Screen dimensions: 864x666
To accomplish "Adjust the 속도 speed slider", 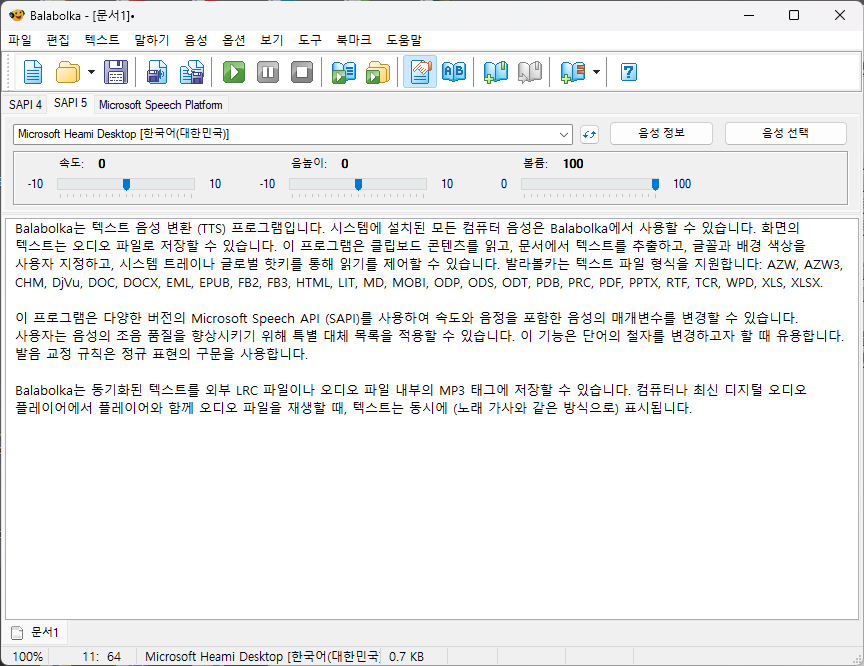I will click(x=126, y=185).
